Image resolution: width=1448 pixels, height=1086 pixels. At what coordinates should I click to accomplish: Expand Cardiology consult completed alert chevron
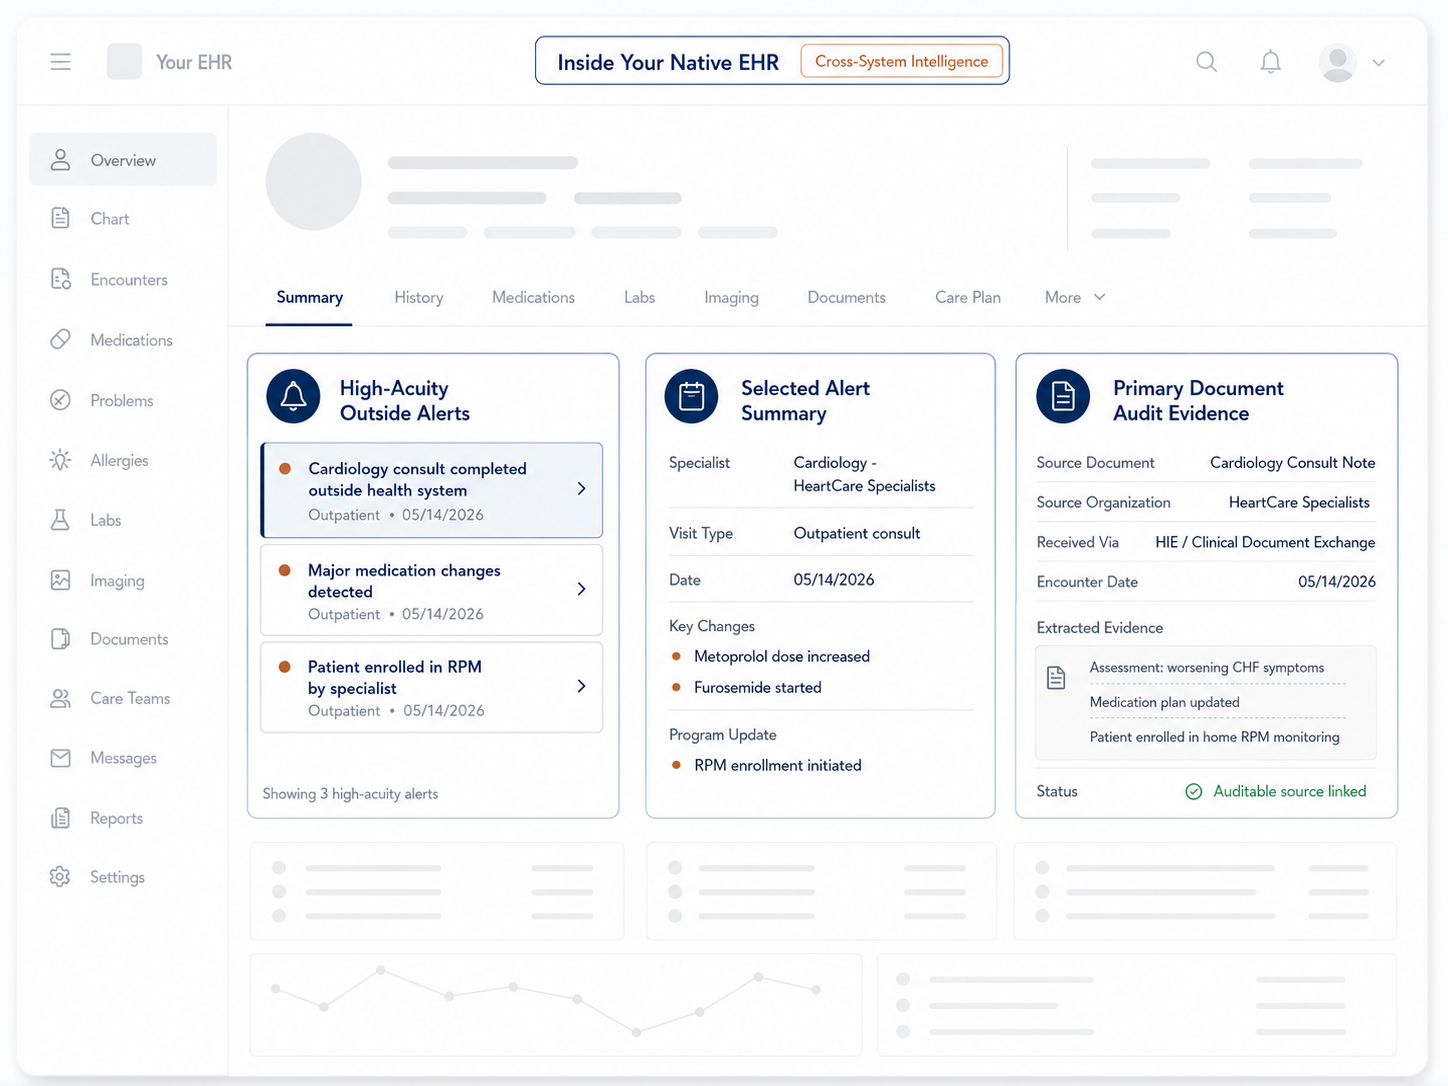pos(582,489)
